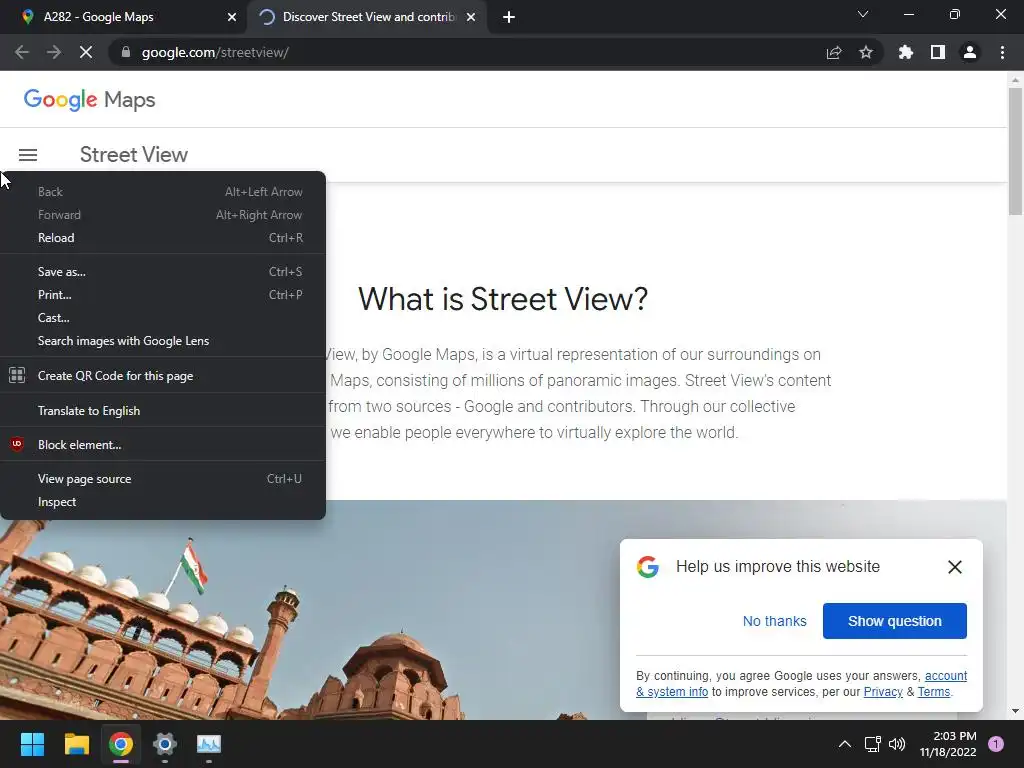1024x768 pixels.
Task: Choose Search images with Google Lens
Action: [163, 341]
